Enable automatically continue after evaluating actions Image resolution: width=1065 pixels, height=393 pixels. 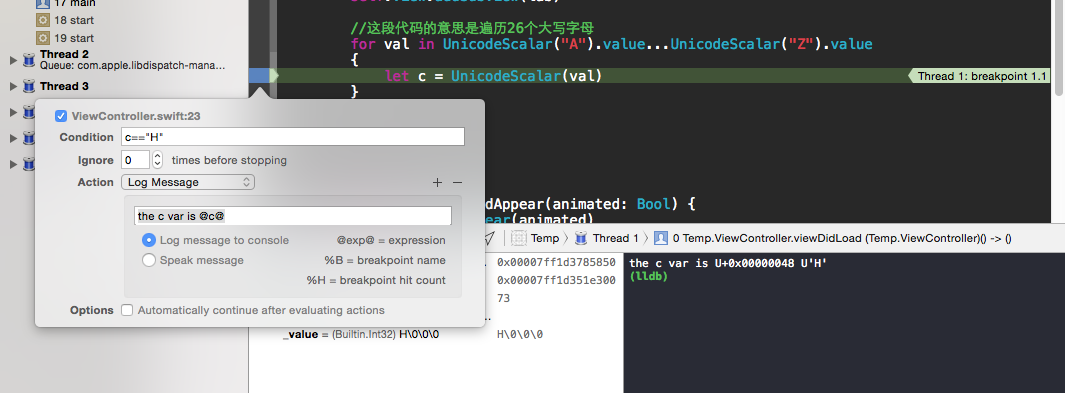(127, 310)
